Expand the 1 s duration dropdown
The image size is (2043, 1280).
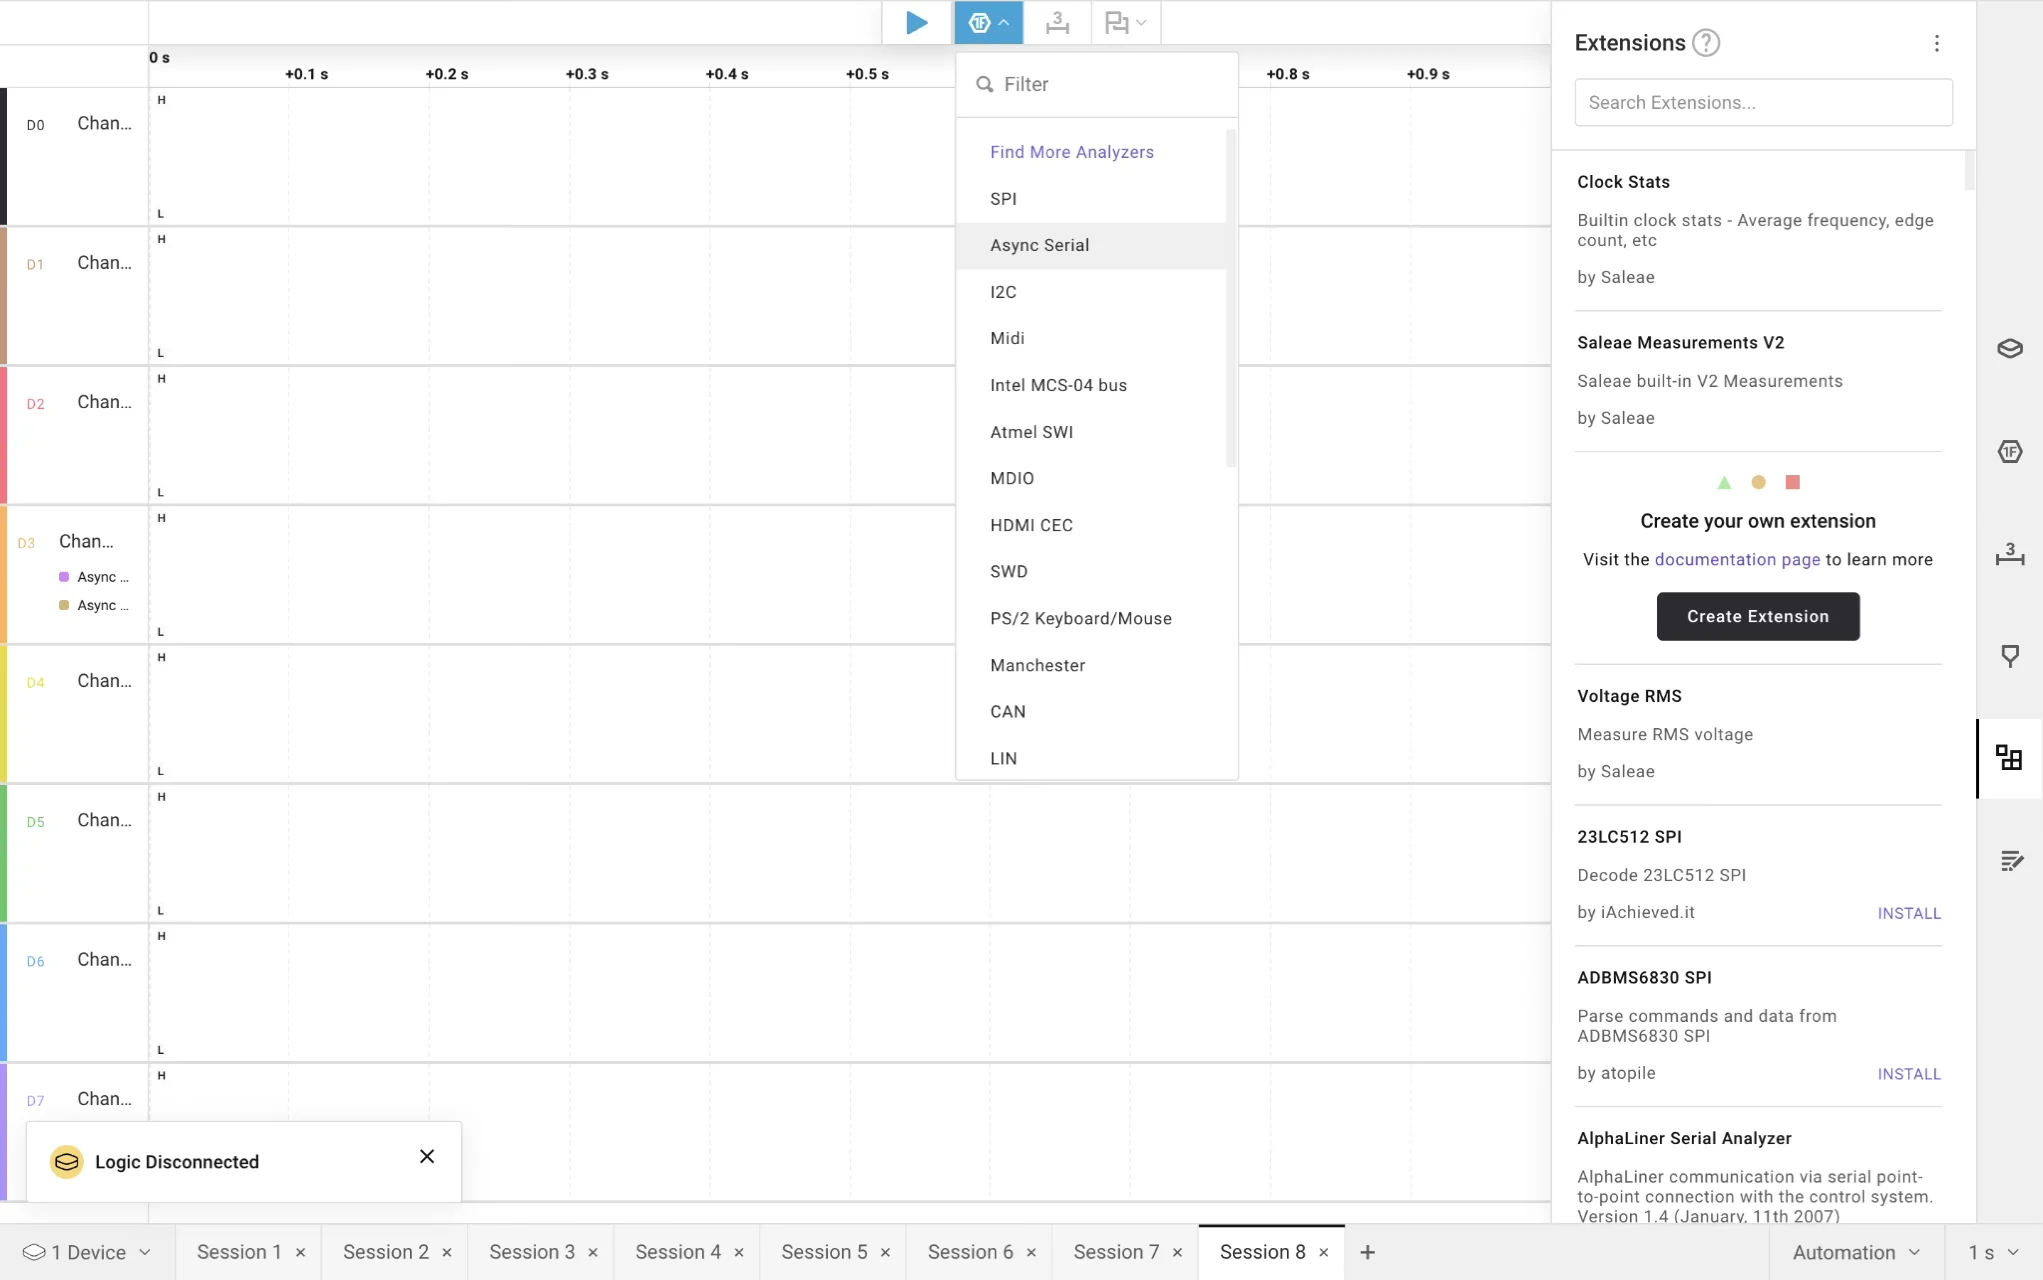click(x=1993, y=1252)
